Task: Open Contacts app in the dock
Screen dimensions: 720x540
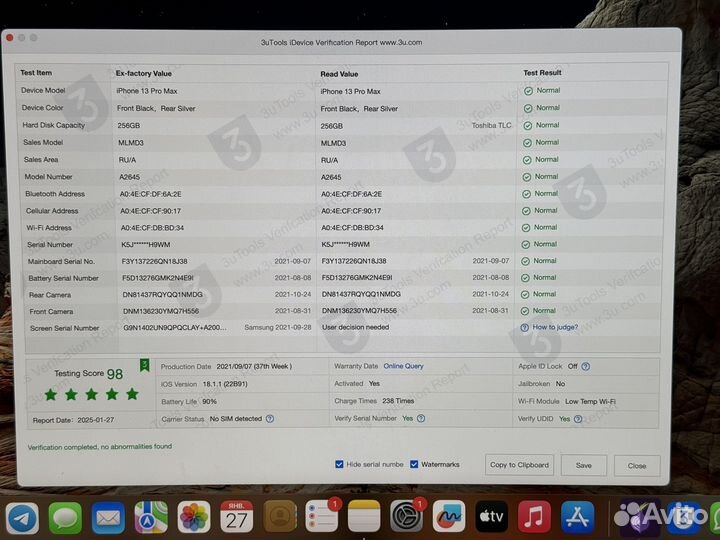Action: coord(279,517)
